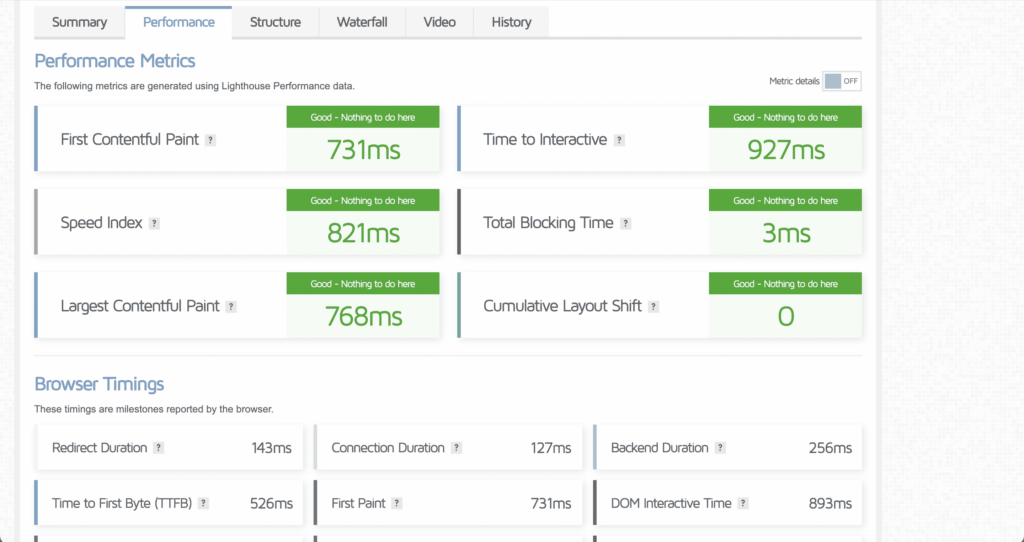The image size is (1024, 542).
Task: Click help icon beside DOM Interactive Time
Action: pos(744,504)
